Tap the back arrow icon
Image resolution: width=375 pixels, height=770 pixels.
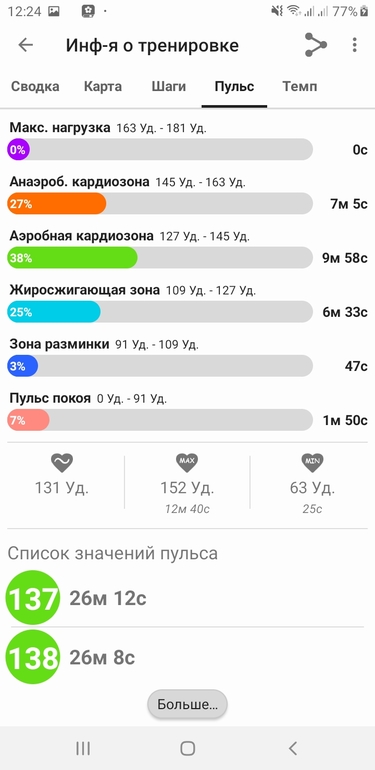click(x=26, y=45)
